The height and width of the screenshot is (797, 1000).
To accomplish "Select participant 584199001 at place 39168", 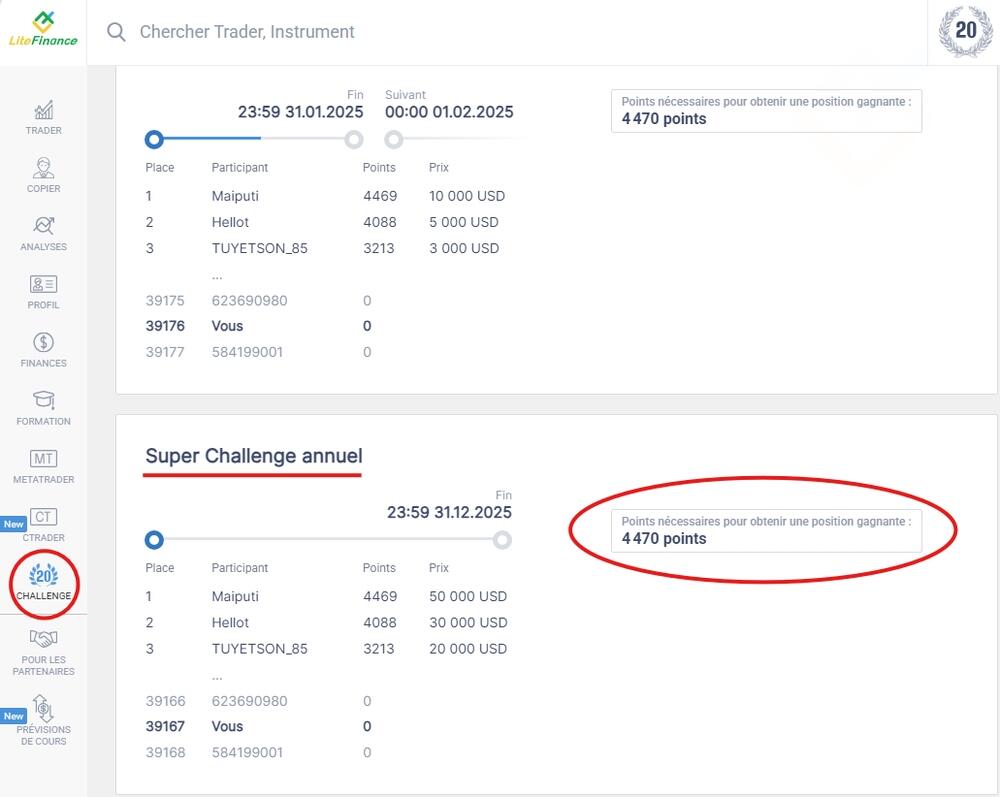I will [247, 752].
